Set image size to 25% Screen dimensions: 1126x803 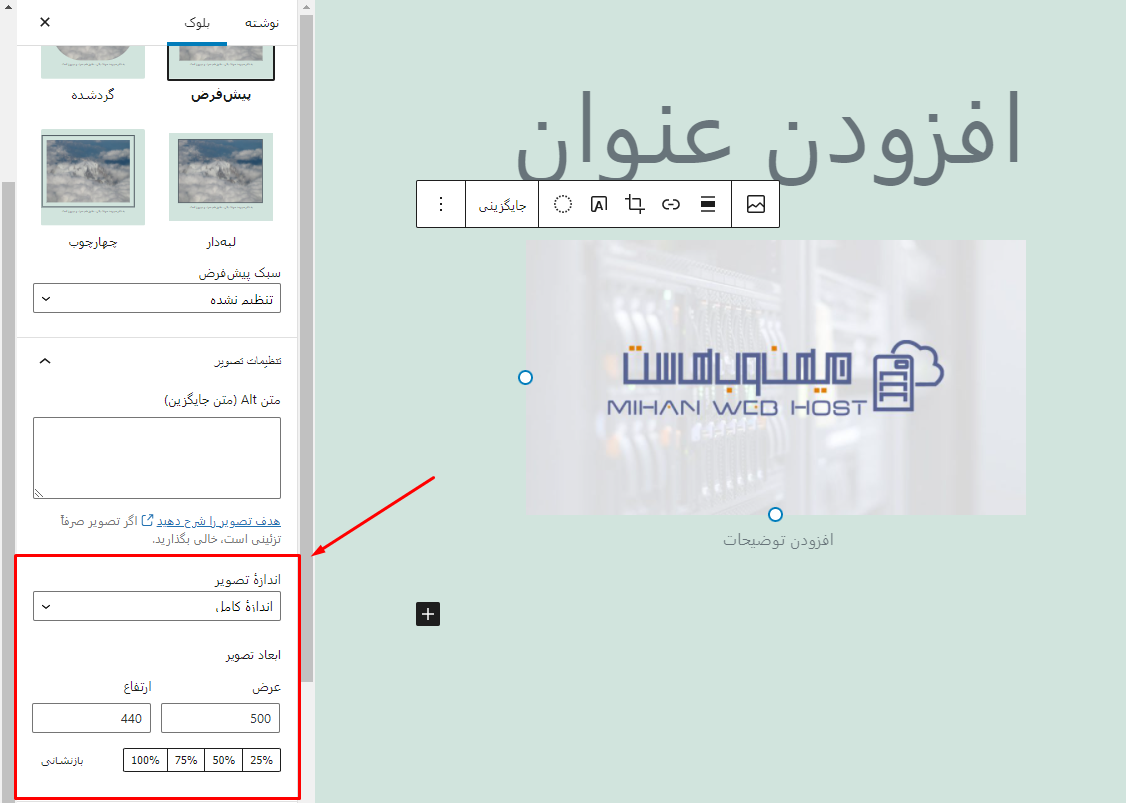click(261, 760)
